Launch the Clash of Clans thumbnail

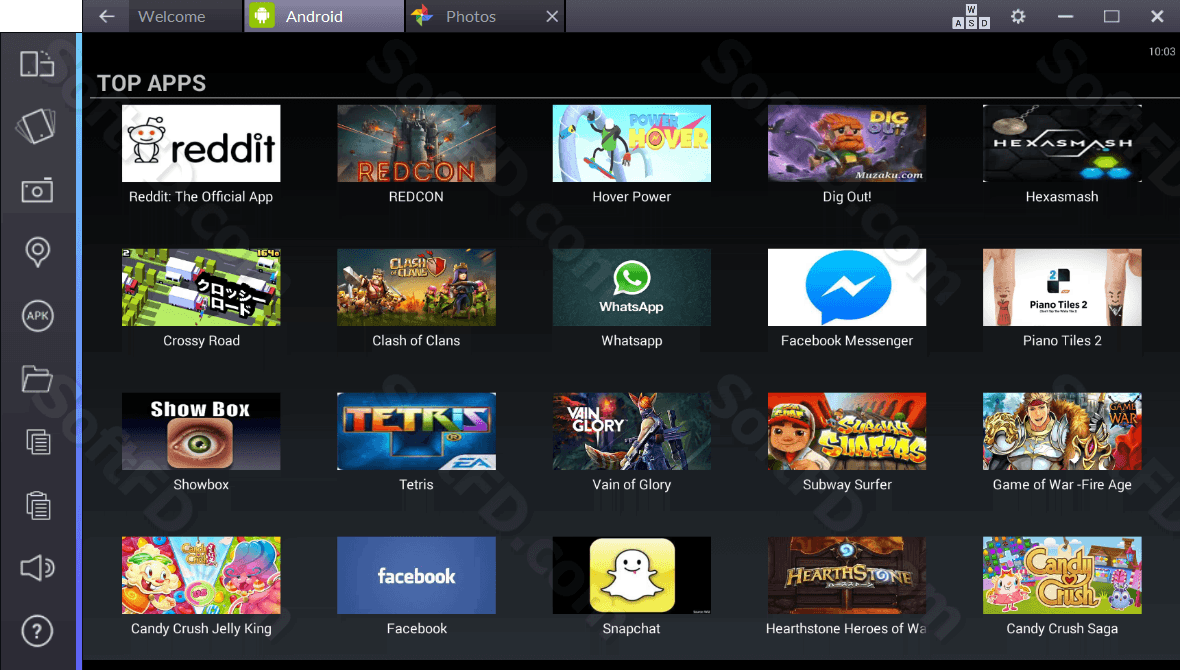[x=416, y=288]
